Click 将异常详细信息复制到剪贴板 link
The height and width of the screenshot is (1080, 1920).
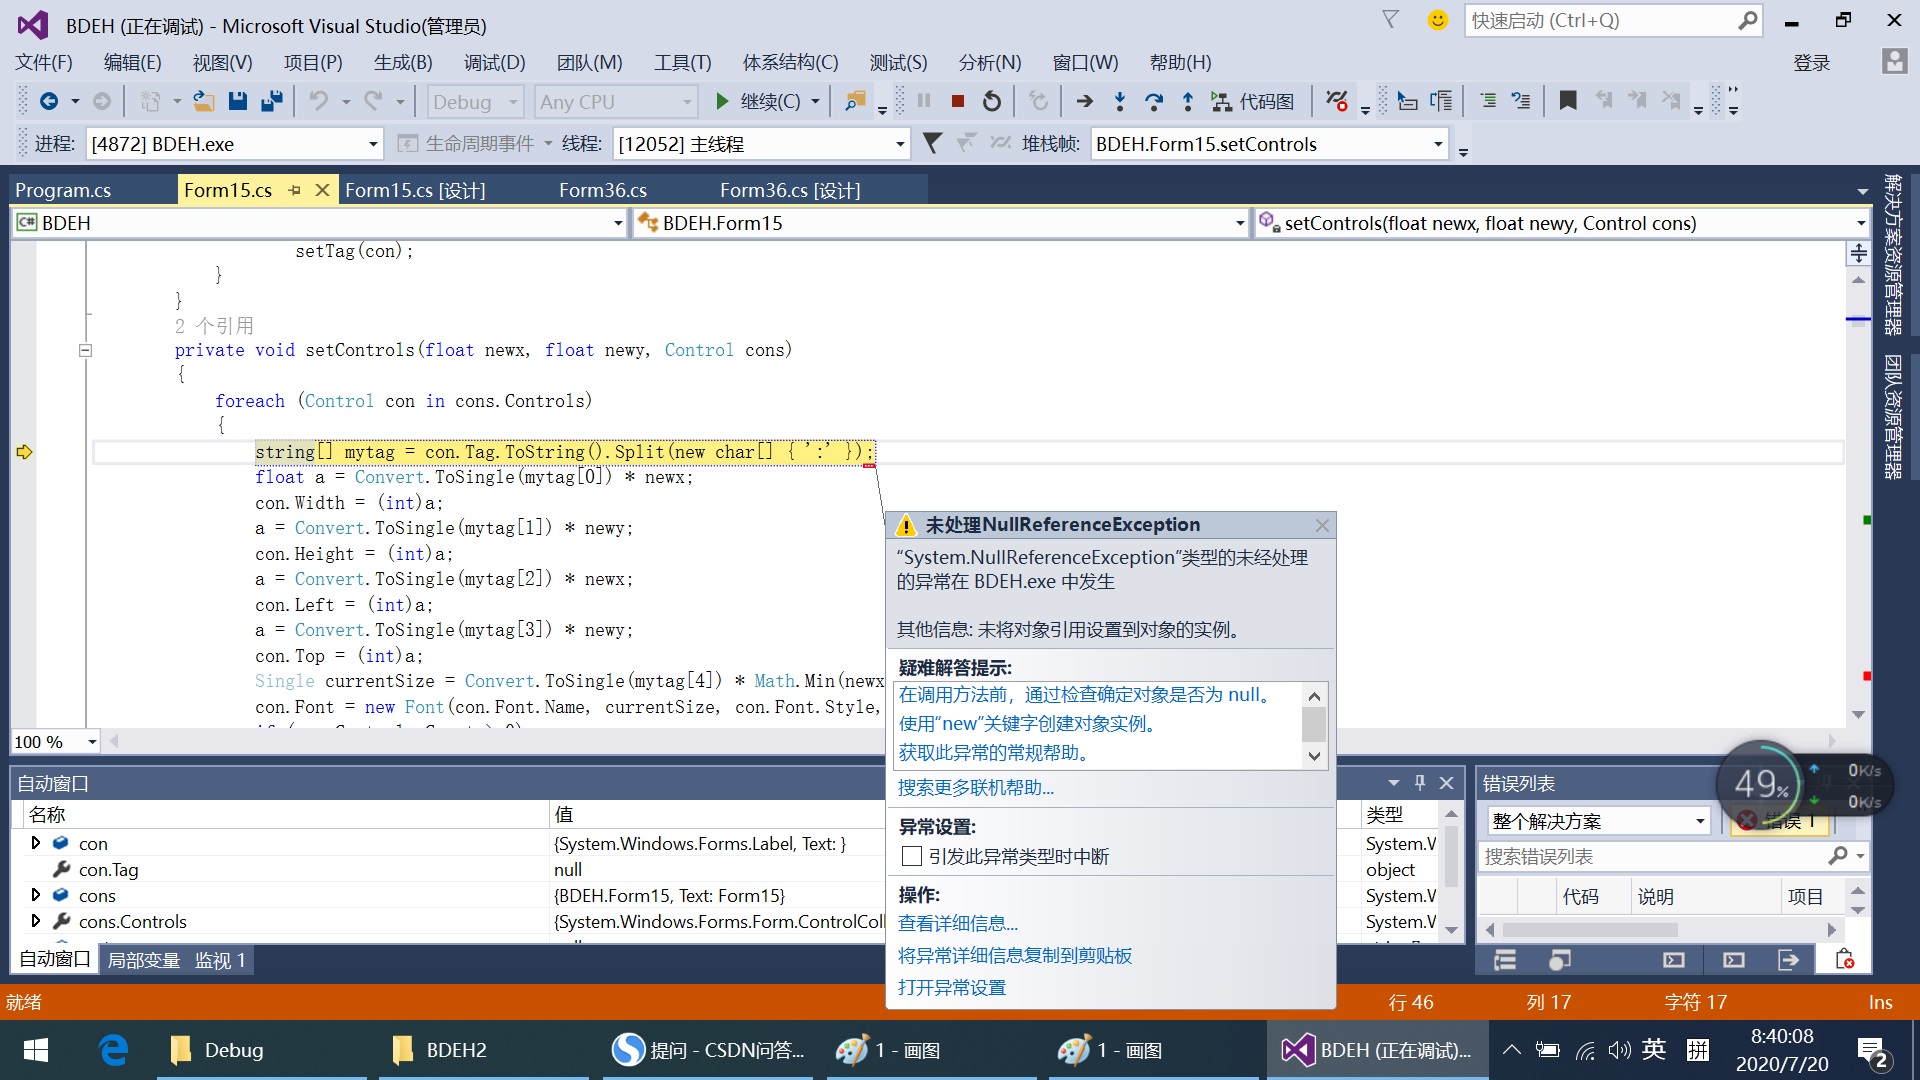point(1015,955)
